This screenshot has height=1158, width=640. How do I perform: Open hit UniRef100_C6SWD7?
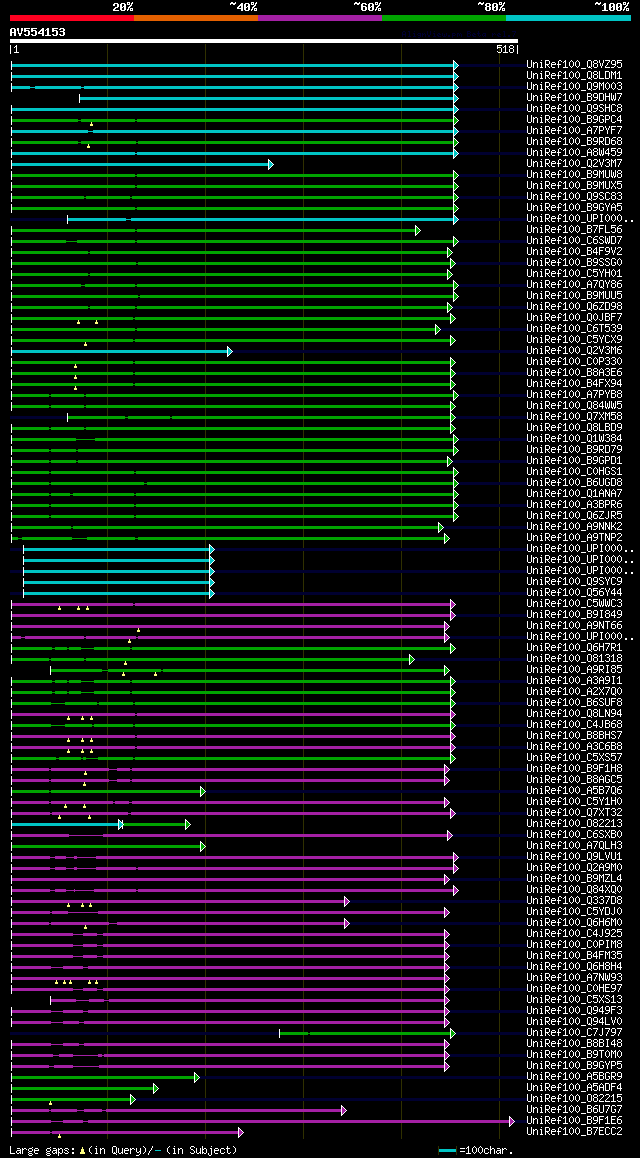click(574, 241)
